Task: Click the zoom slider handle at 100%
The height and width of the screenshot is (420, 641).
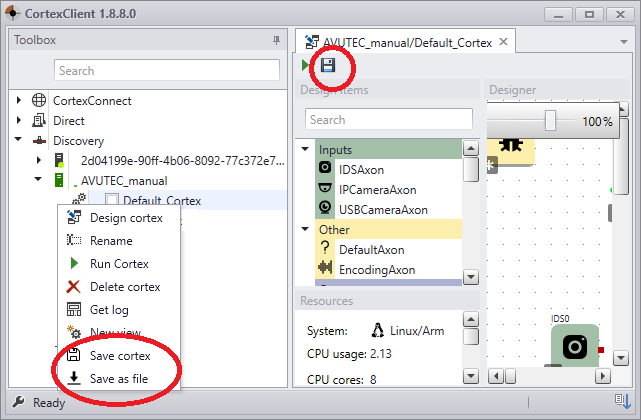Action: tap(550, 121)
